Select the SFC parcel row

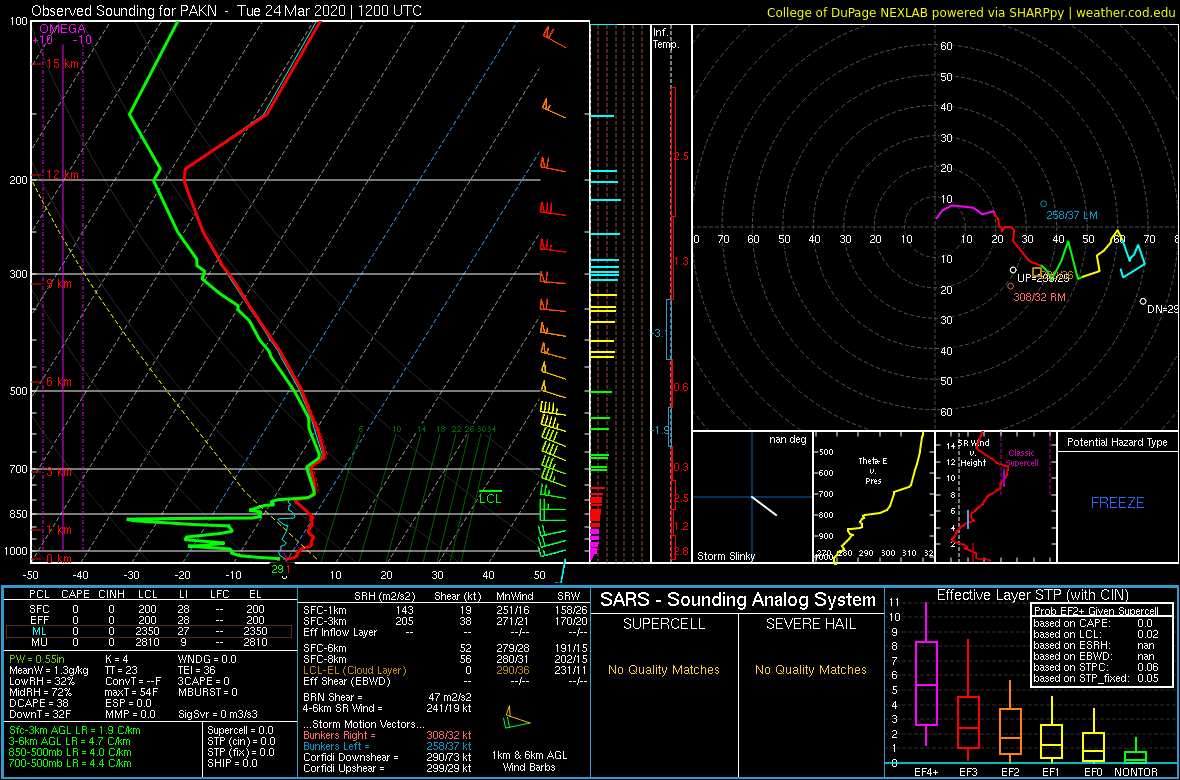(151, 607)
